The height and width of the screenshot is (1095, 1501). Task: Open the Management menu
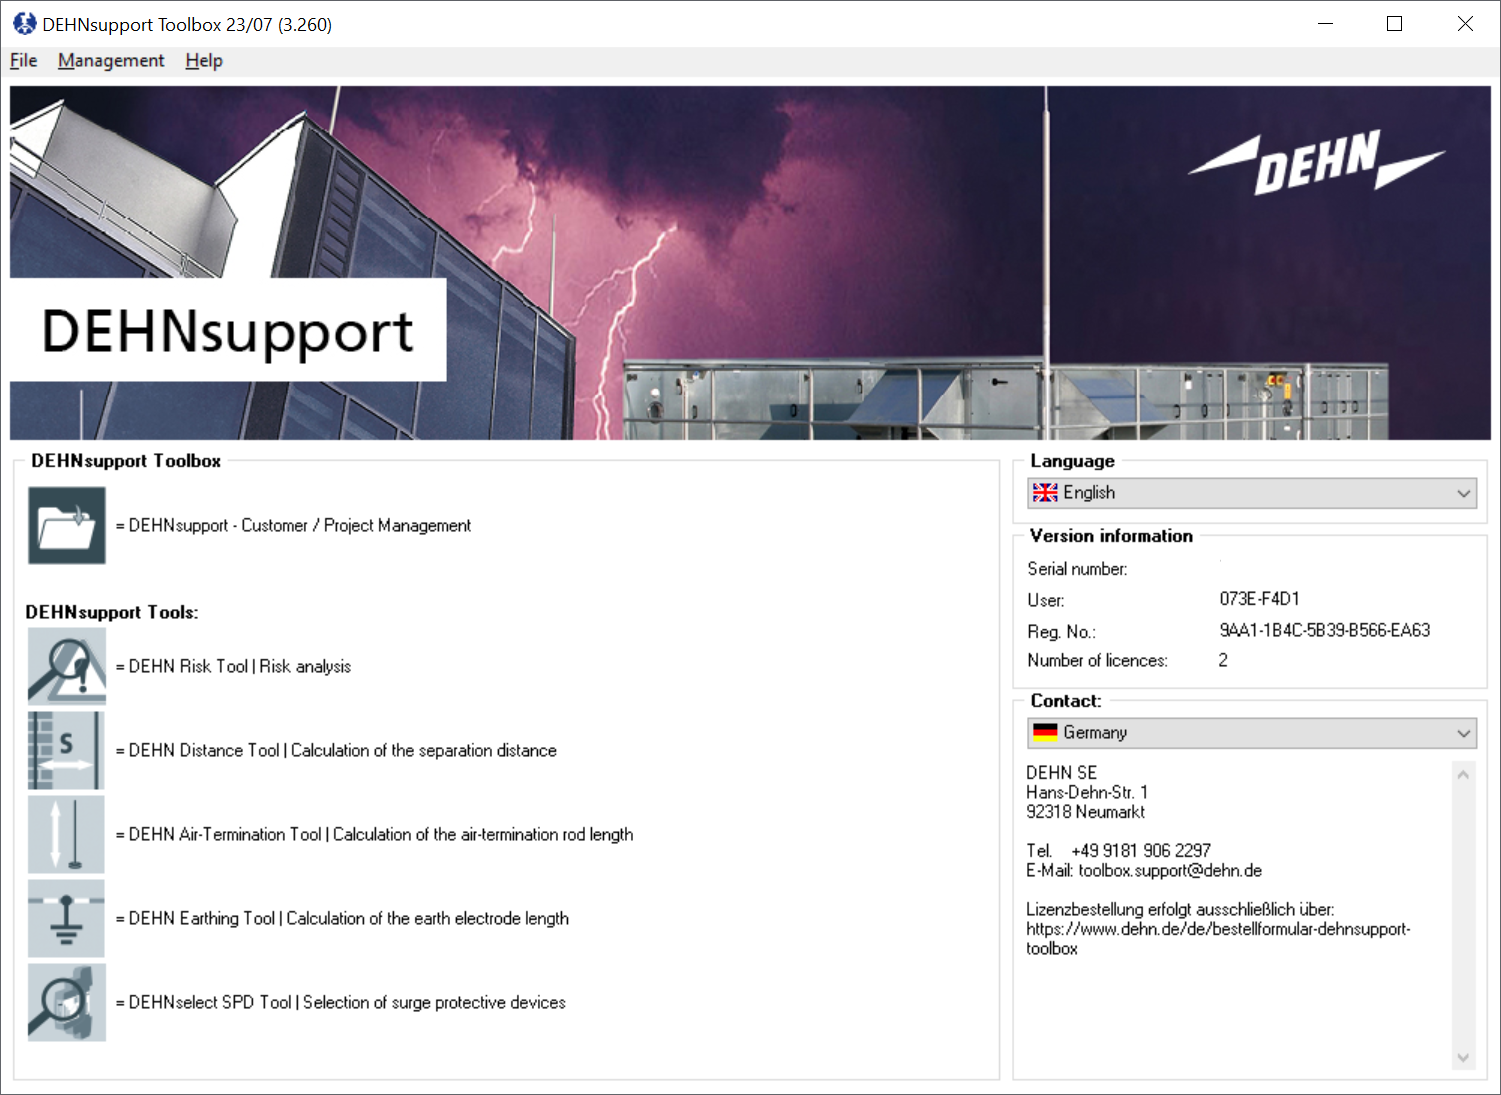coord(110,60)
